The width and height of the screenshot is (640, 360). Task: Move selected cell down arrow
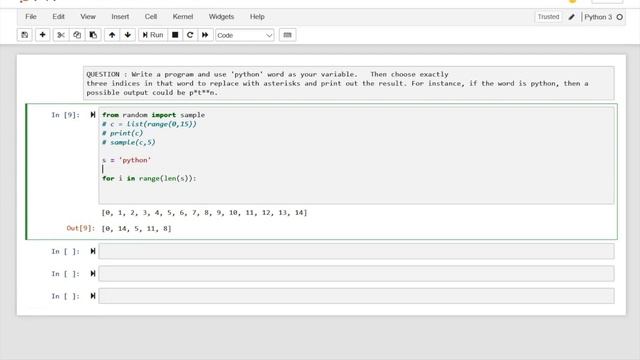[x=128, y=35]
